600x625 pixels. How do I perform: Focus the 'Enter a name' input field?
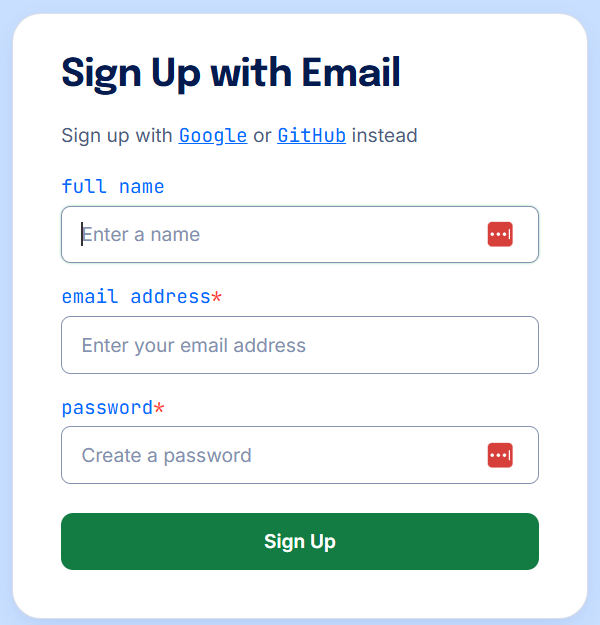pos(270,235)
